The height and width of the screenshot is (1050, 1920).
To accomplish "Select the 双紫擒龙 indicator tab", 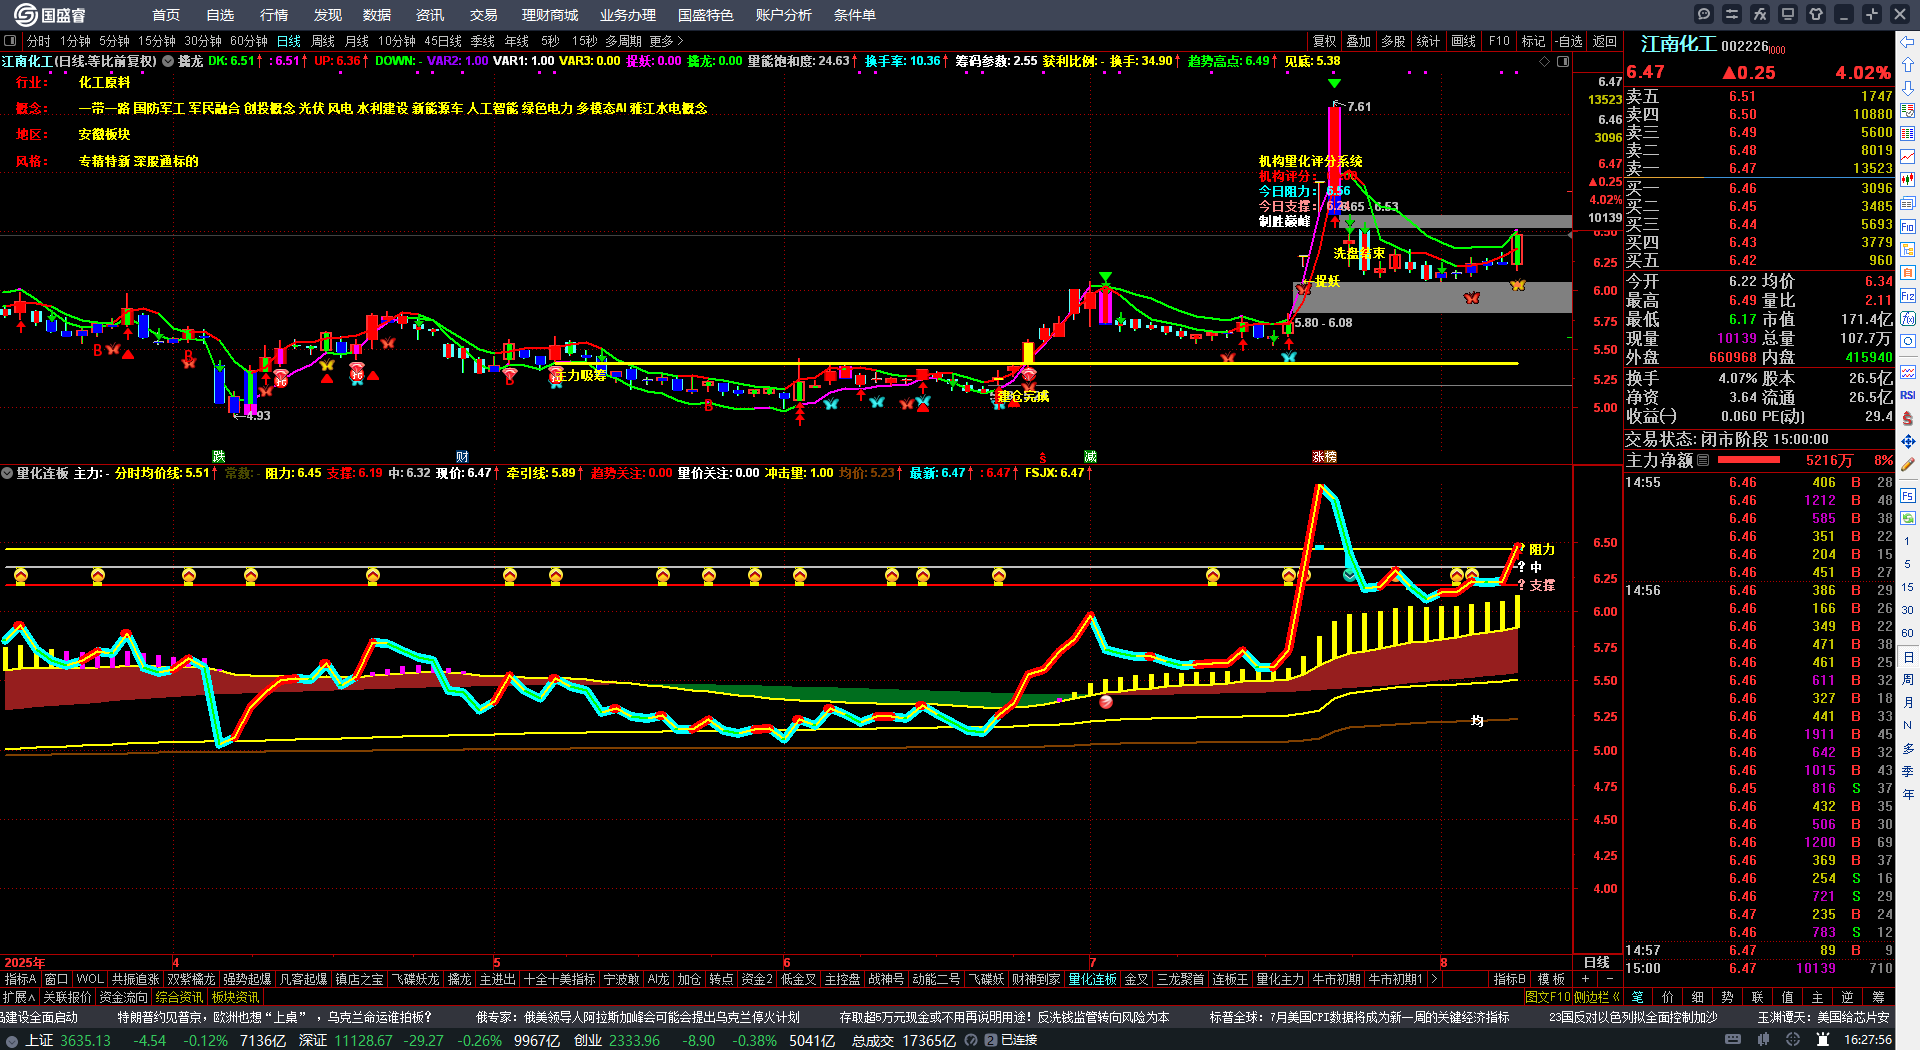I will (x=191, y=979).
